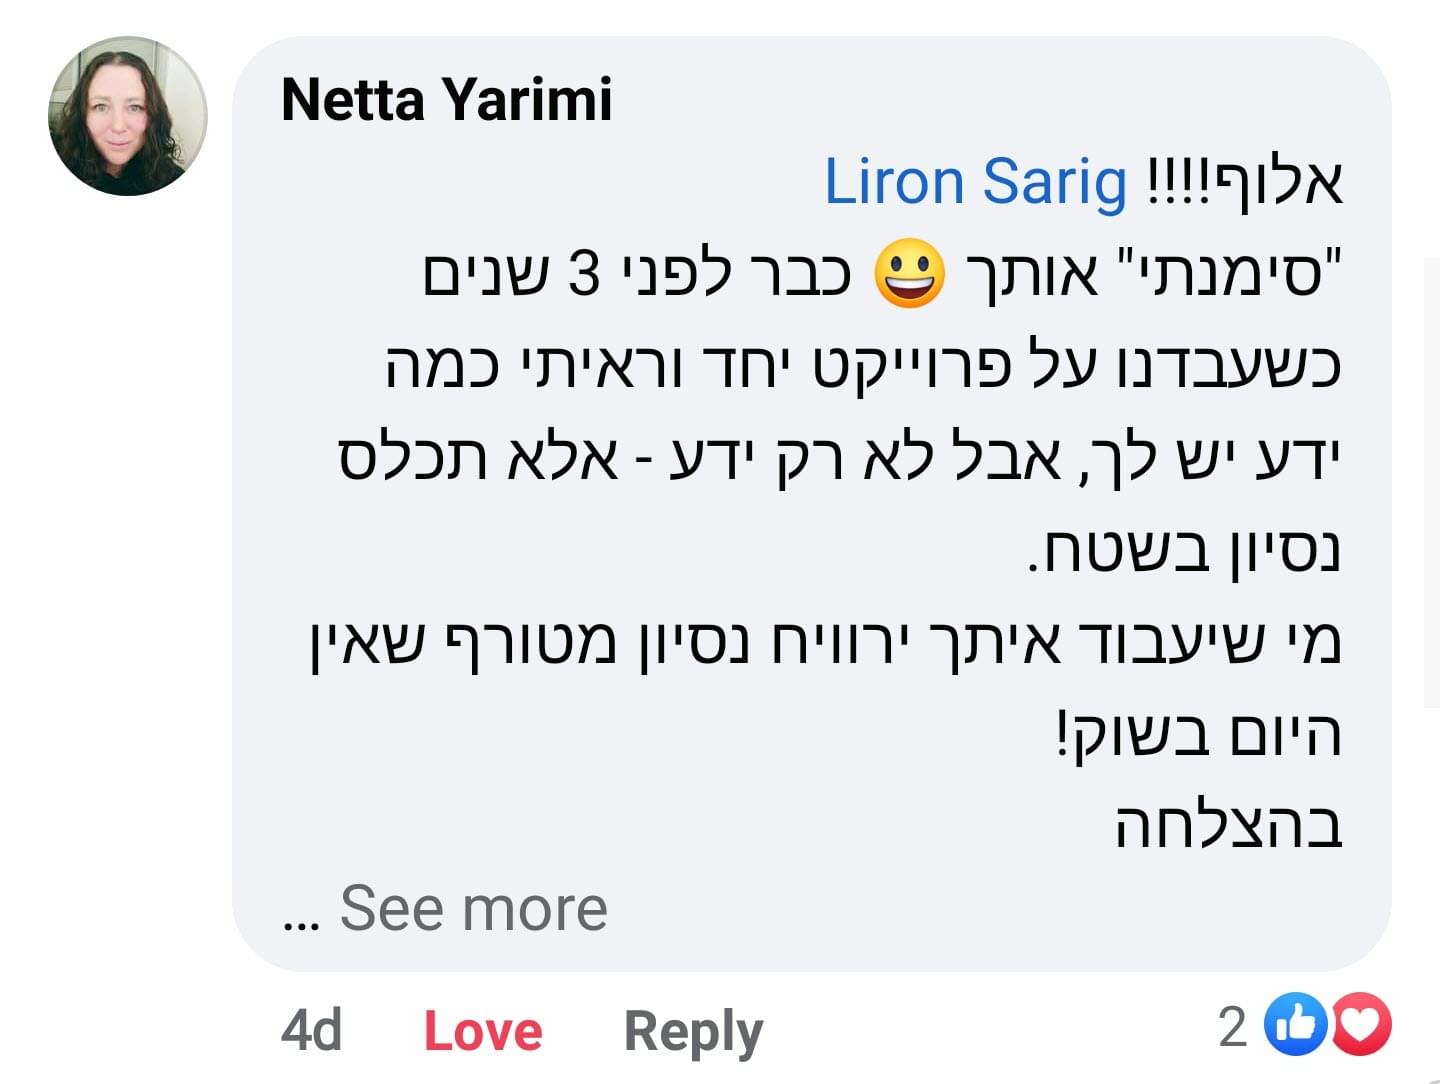Reveal the truncated comment text

tap(470, 907)
